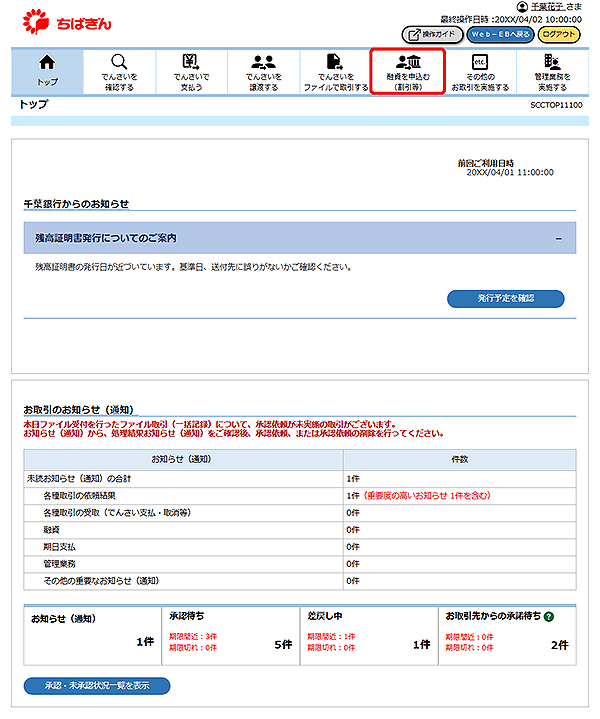Open the 差戻し中 1件 panel

pyautogui.click(x=367, y=635)
